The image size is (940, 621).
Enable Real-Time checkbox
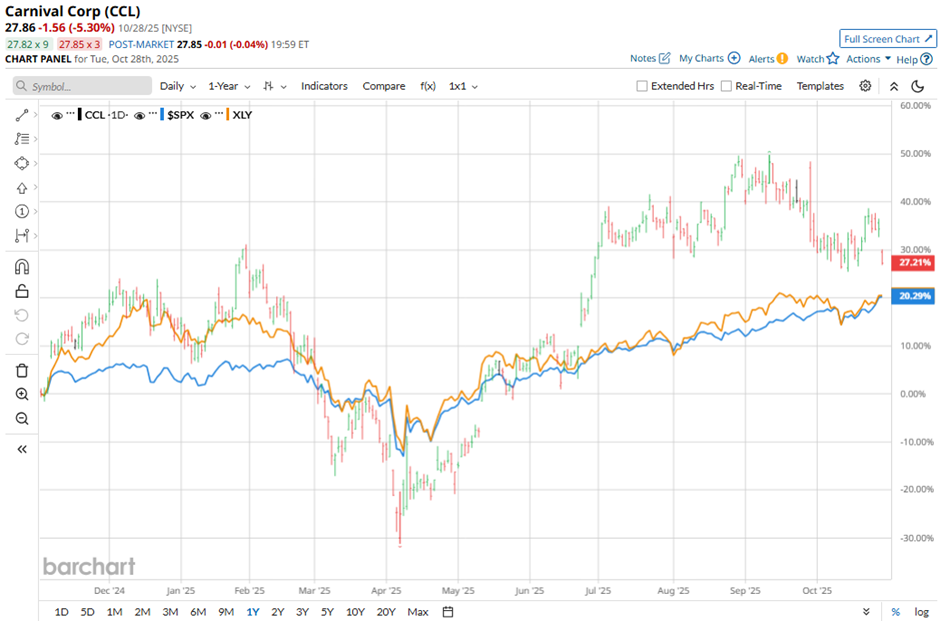point(726,86)
